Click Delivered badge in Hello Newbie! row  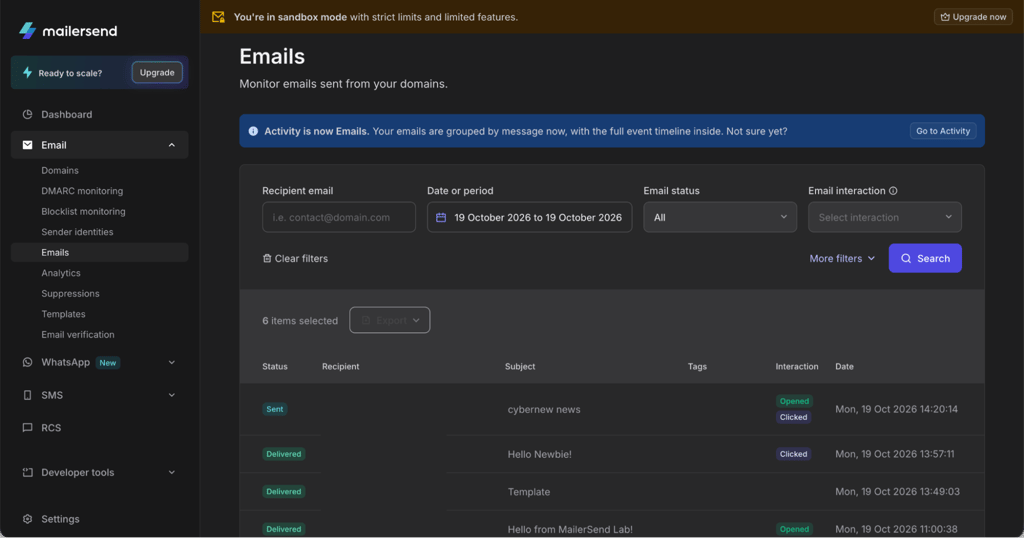pyautogui.click(x=283, y=454)
